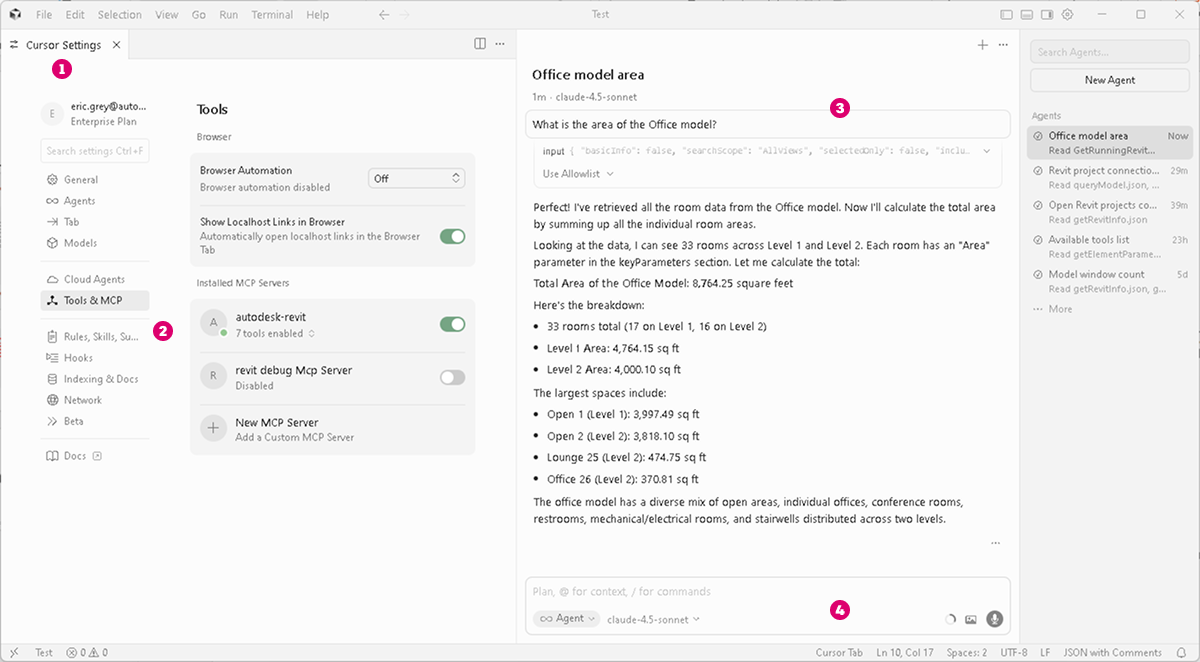
Task: Disable the Show Localhost Links in Browser toggle
Action: click(453, 237)
